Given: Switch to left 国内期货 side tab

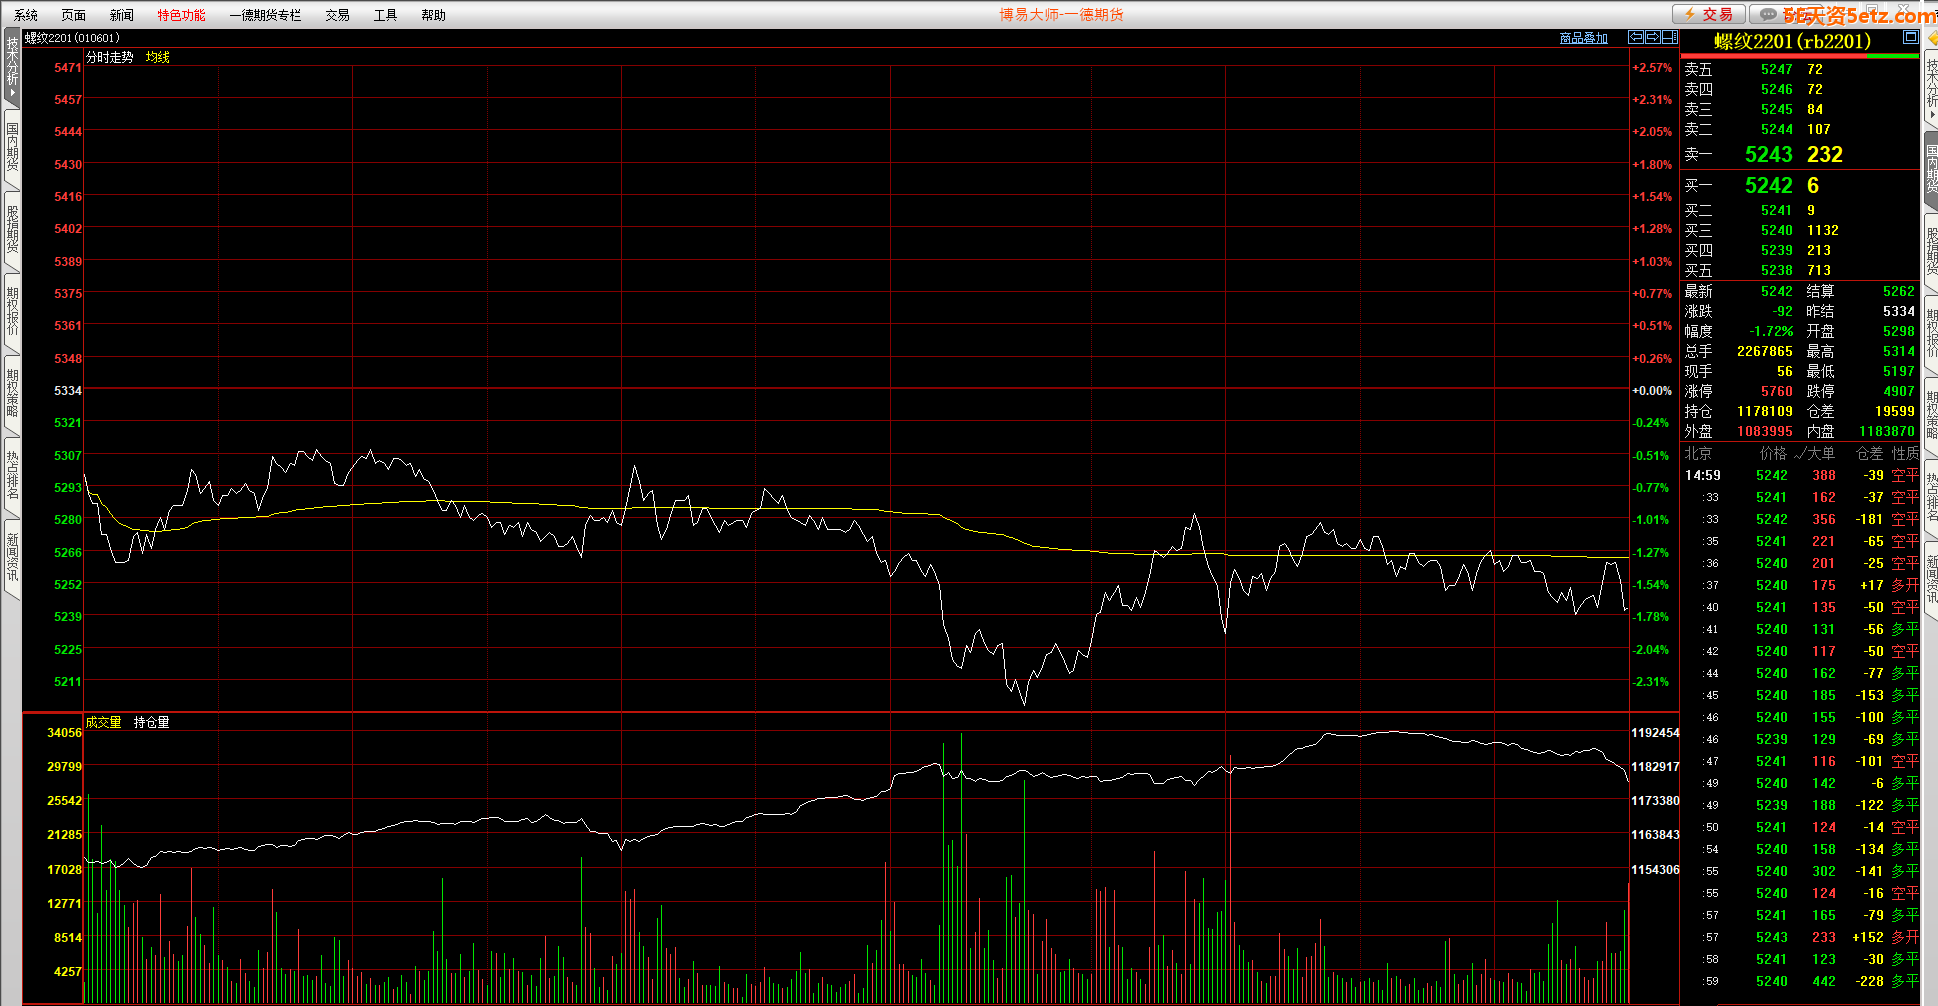Looking at the screenshot, I should 12,147.
